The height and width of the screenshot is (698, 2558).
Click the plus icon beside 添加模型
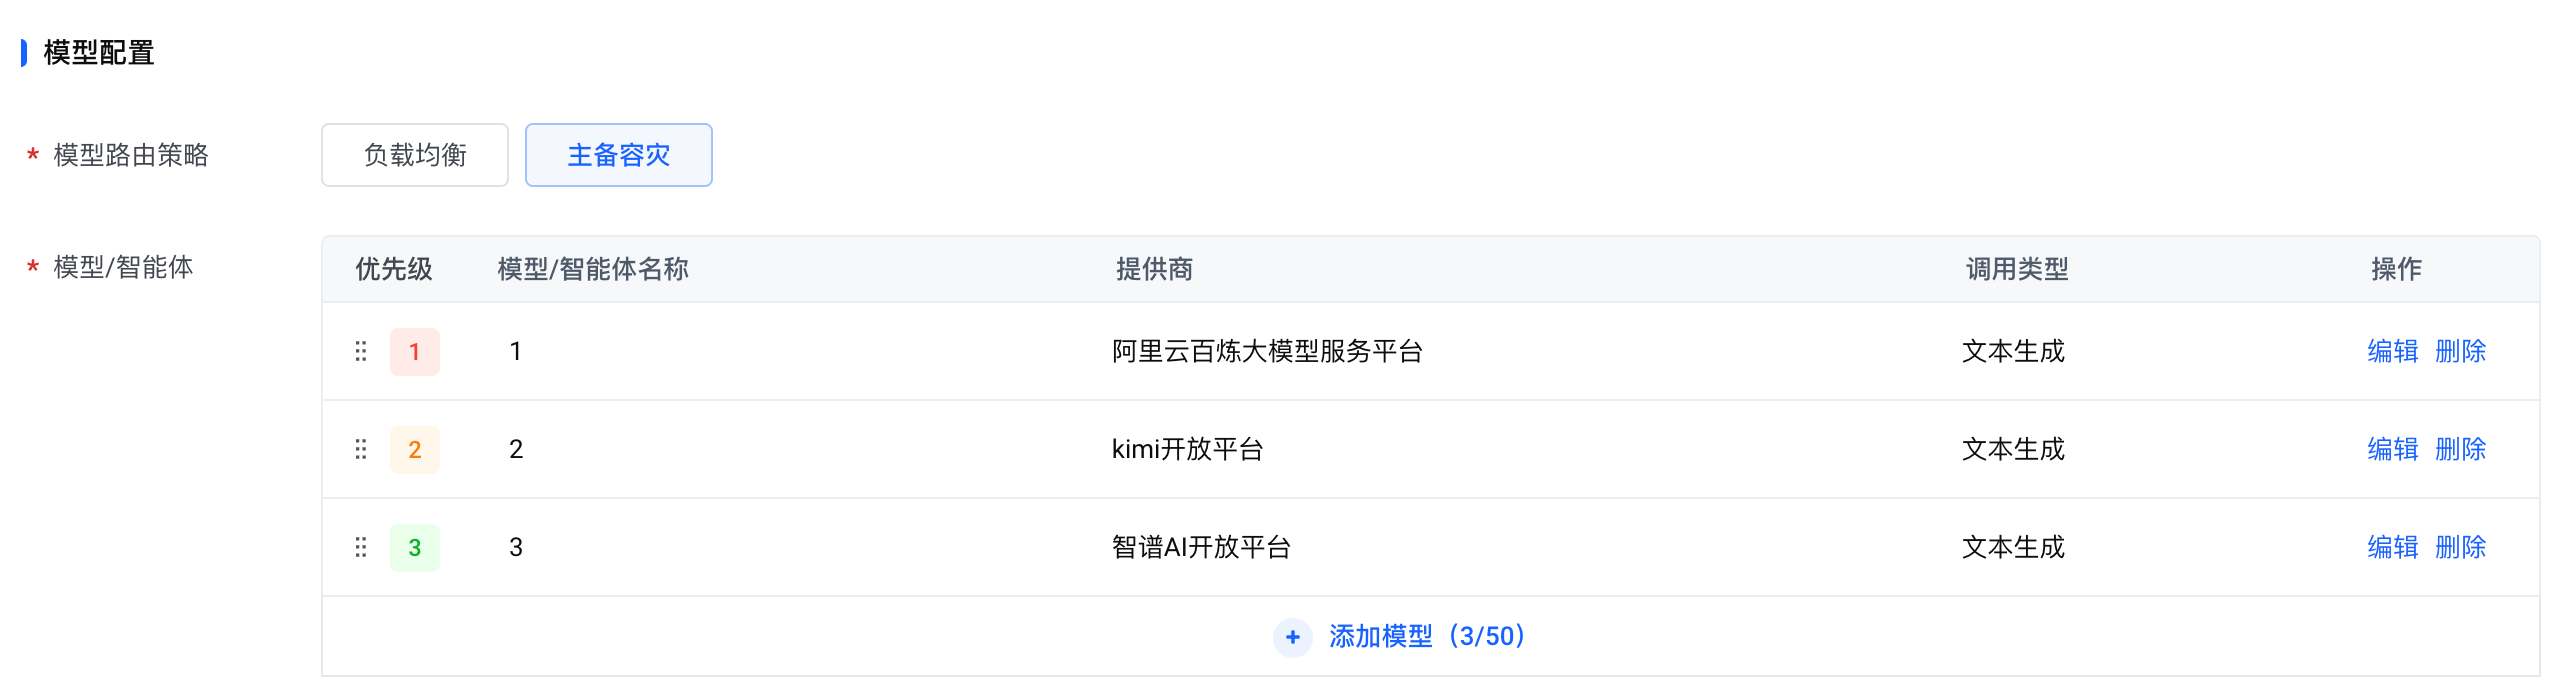(1292, 637)
